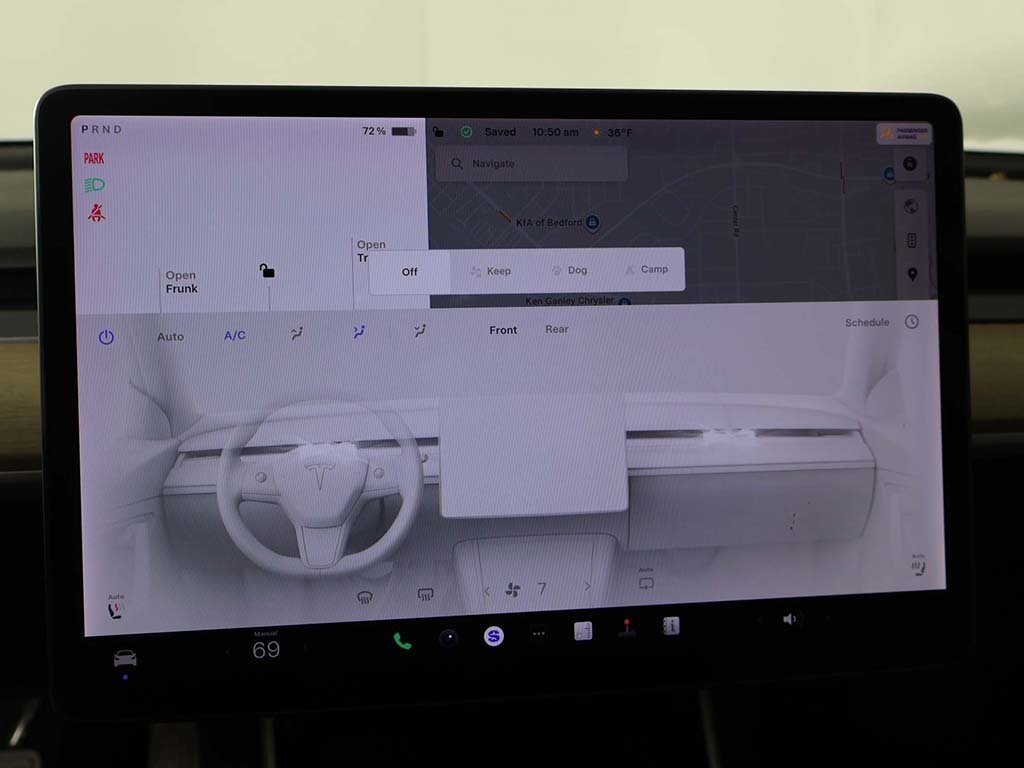Tap the climate power icon
The height and width of the screenshot is (768, 1024).
tap(106, 337)
